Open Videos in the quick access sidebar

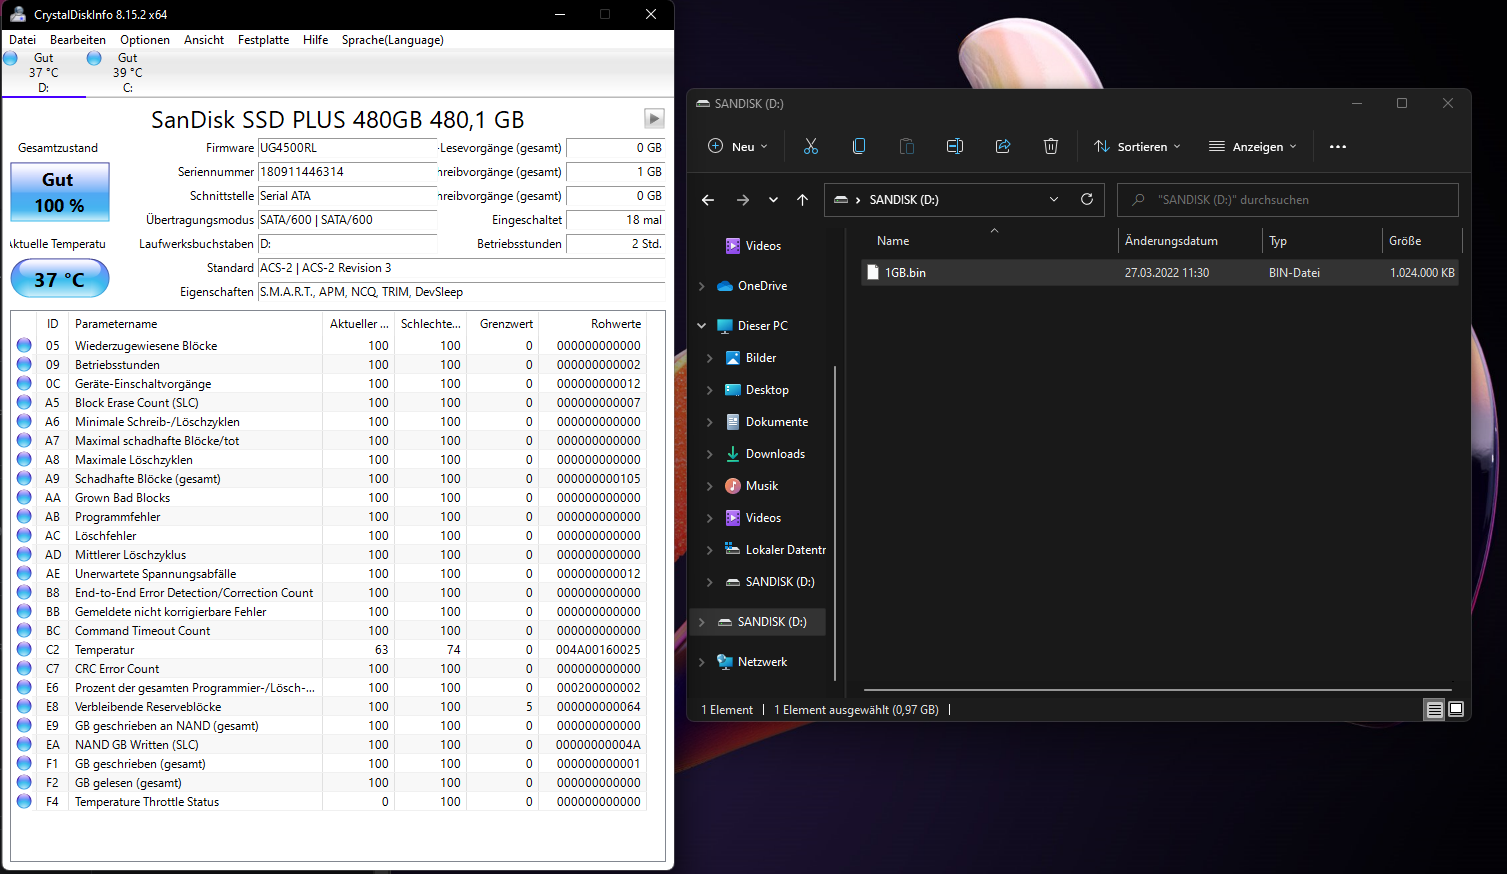click(753, 246)
